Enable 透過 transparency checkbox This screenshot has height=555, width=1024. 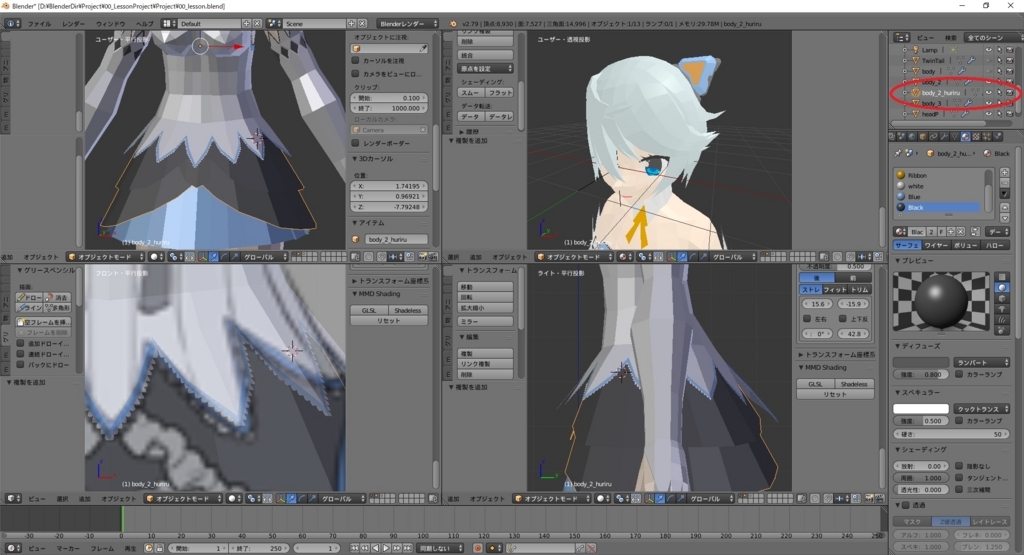click(x=906, y=505)
